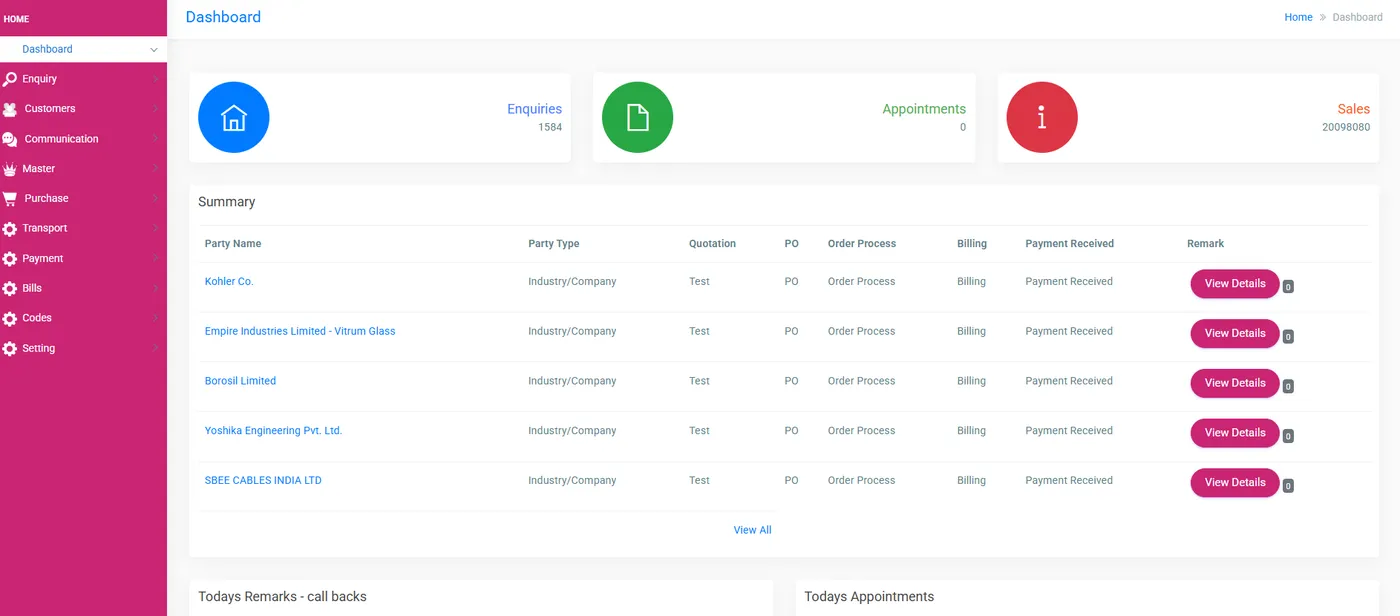Click the Bills gear icon

coord(10,289)
